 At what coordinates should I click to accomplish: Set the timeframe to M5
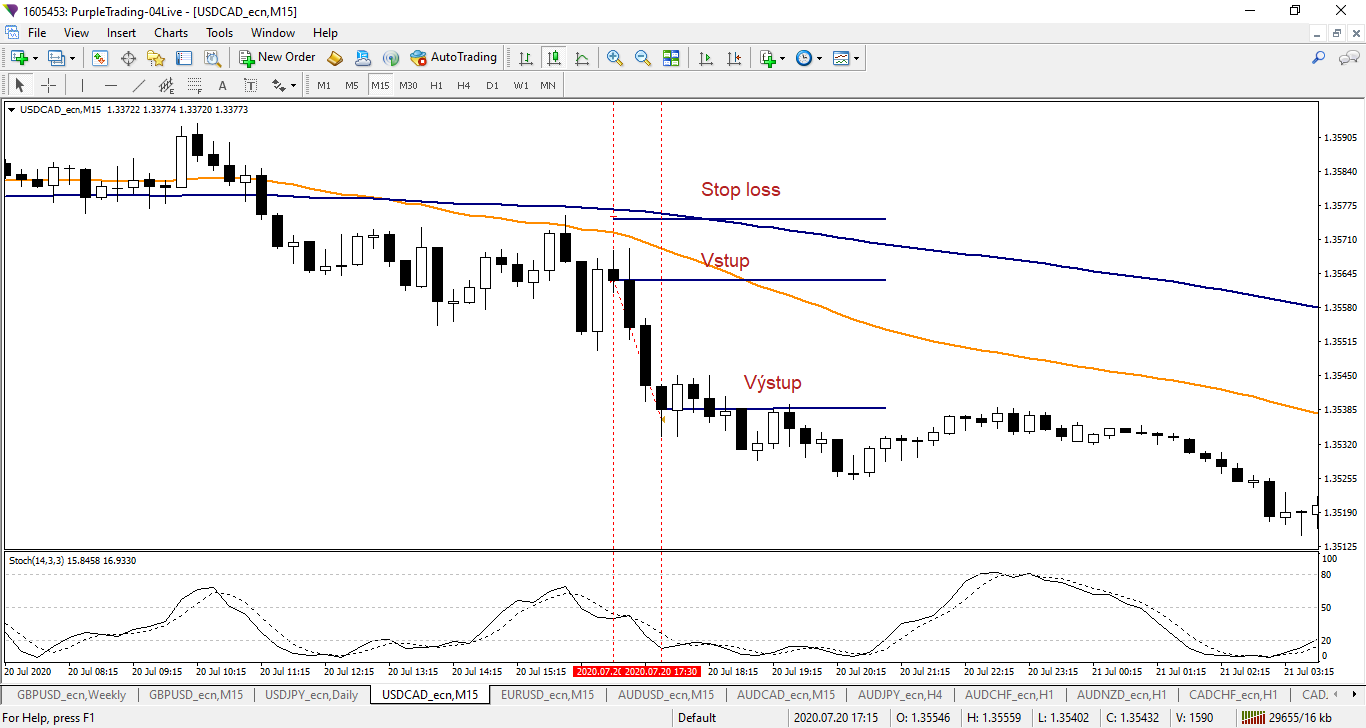click(352, 85)
